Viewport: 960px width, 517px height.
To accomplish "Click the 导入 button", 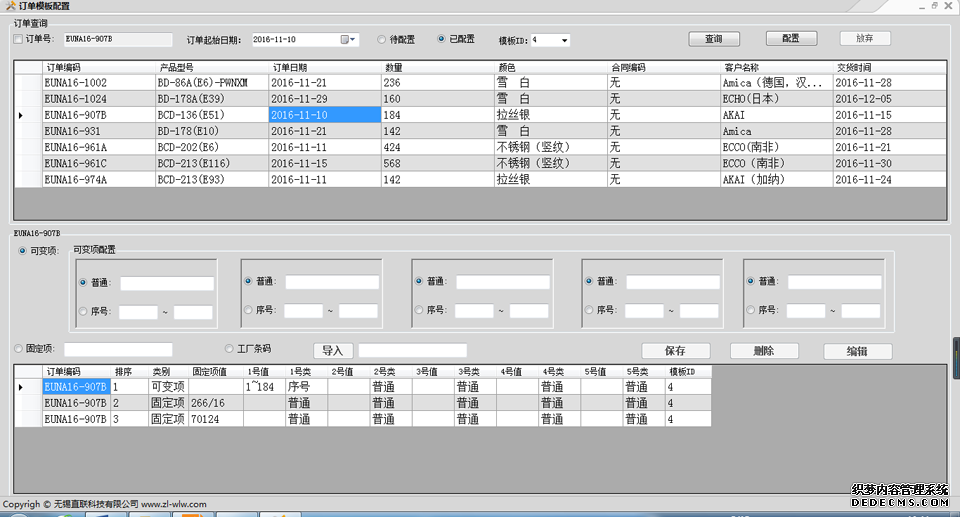I will click(x=332, y=351).
